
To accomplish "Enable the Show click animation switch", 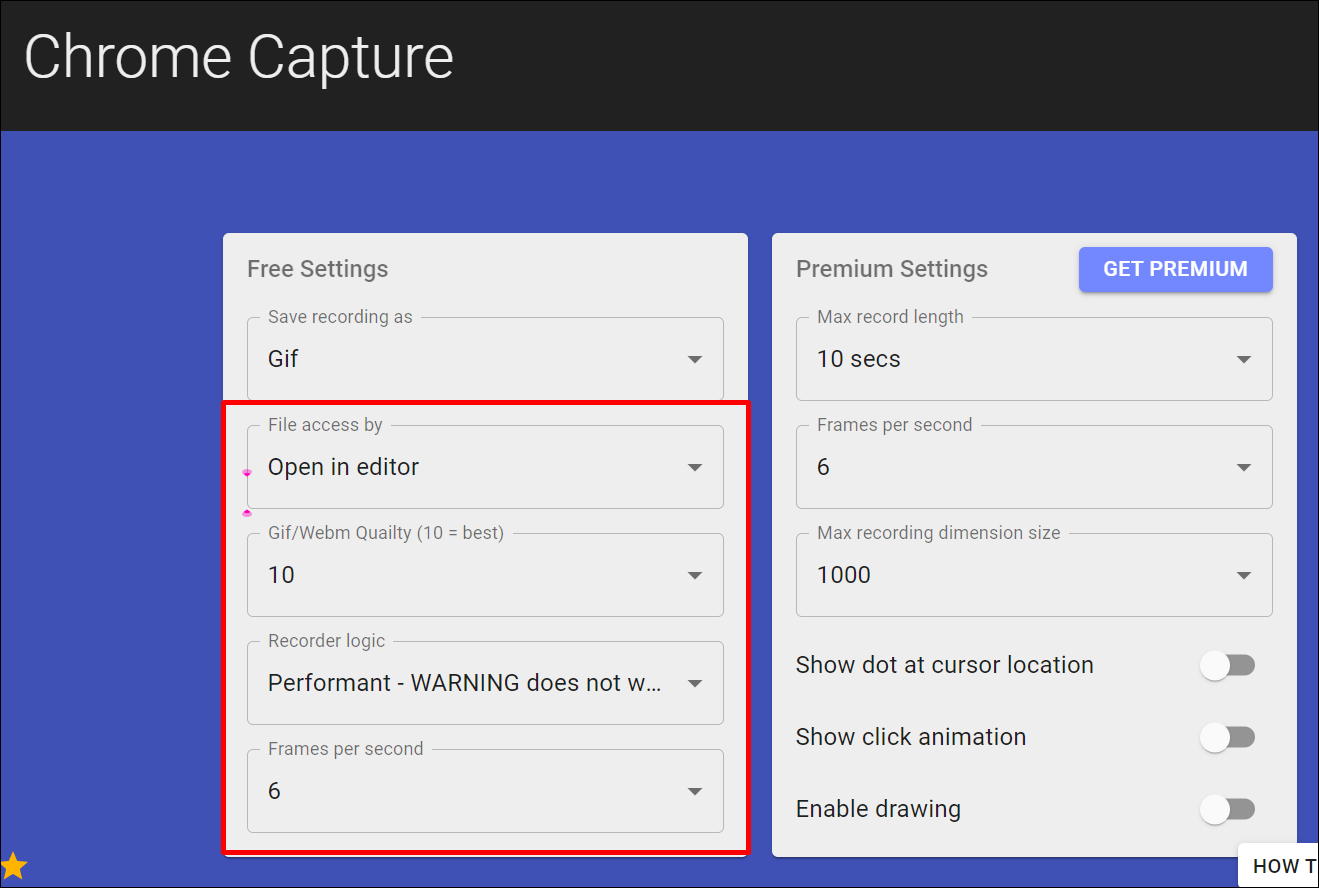I will (x=1227, y=737).
